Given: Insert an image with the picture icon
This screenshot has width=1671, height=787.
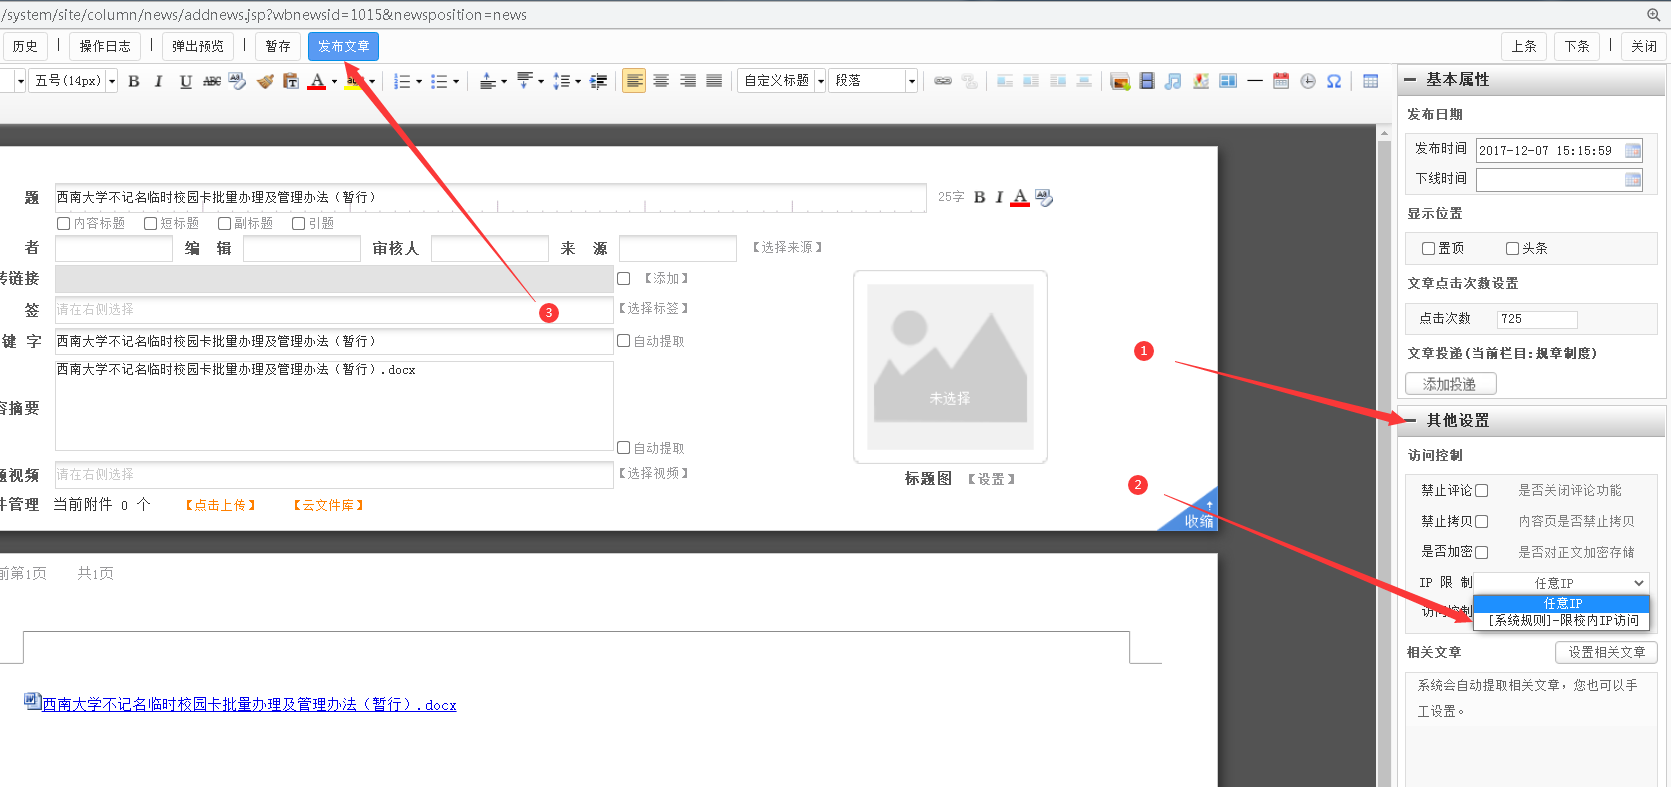Looking at the screenshot, I should pyautogui.click(x=1120, y=81).
